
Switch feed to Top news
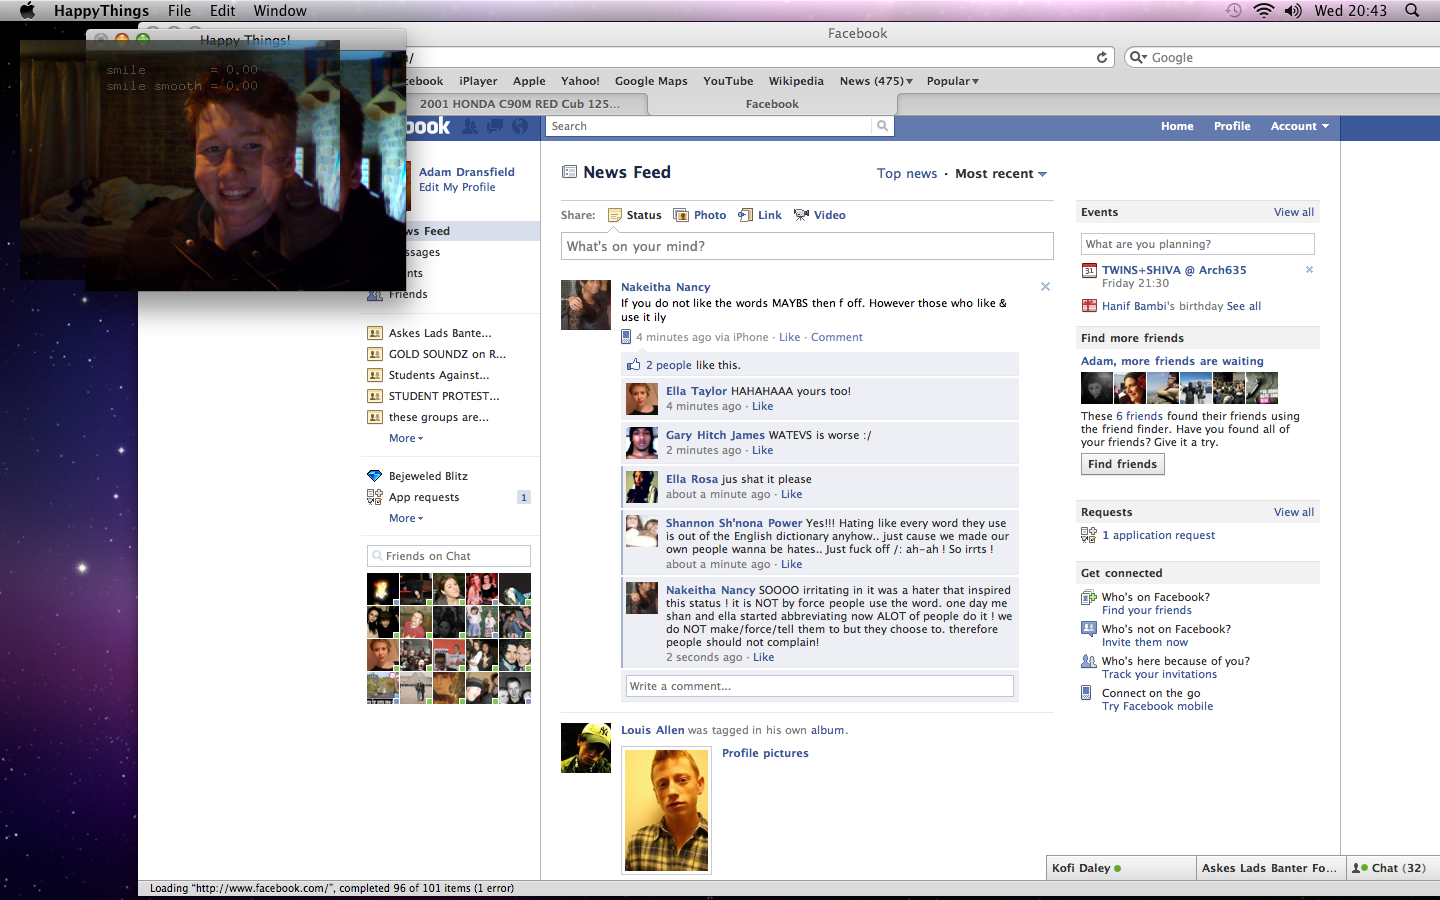907,174
